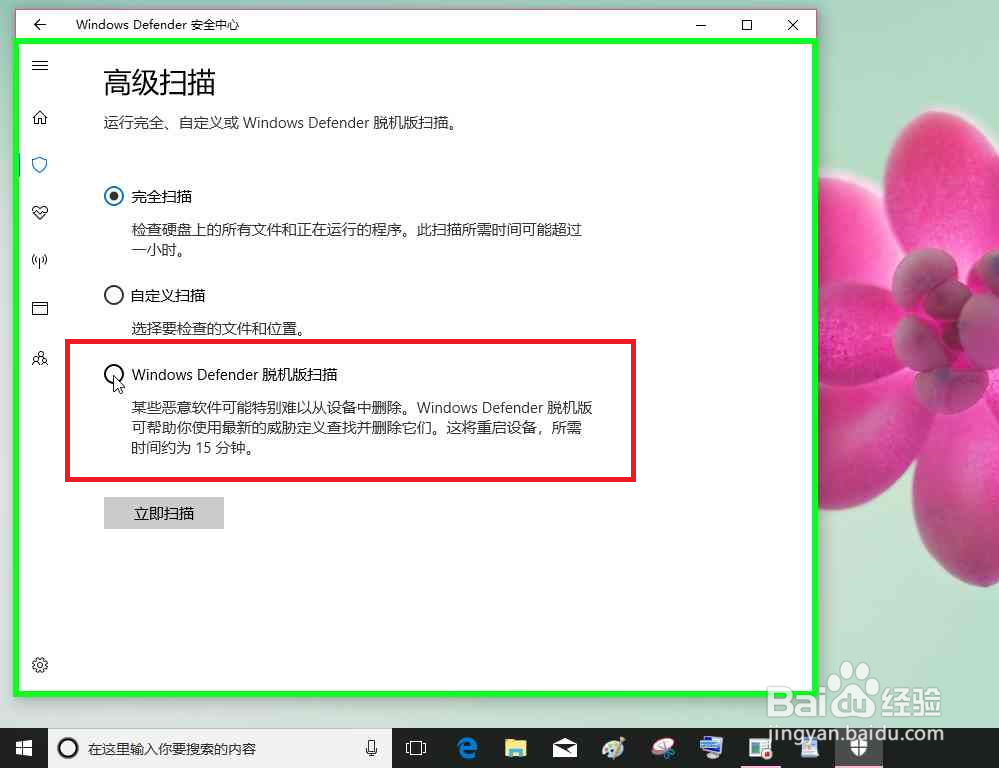Click the full scan description paragraph
This screenshot has height=768, width=999.
point(357,240)
